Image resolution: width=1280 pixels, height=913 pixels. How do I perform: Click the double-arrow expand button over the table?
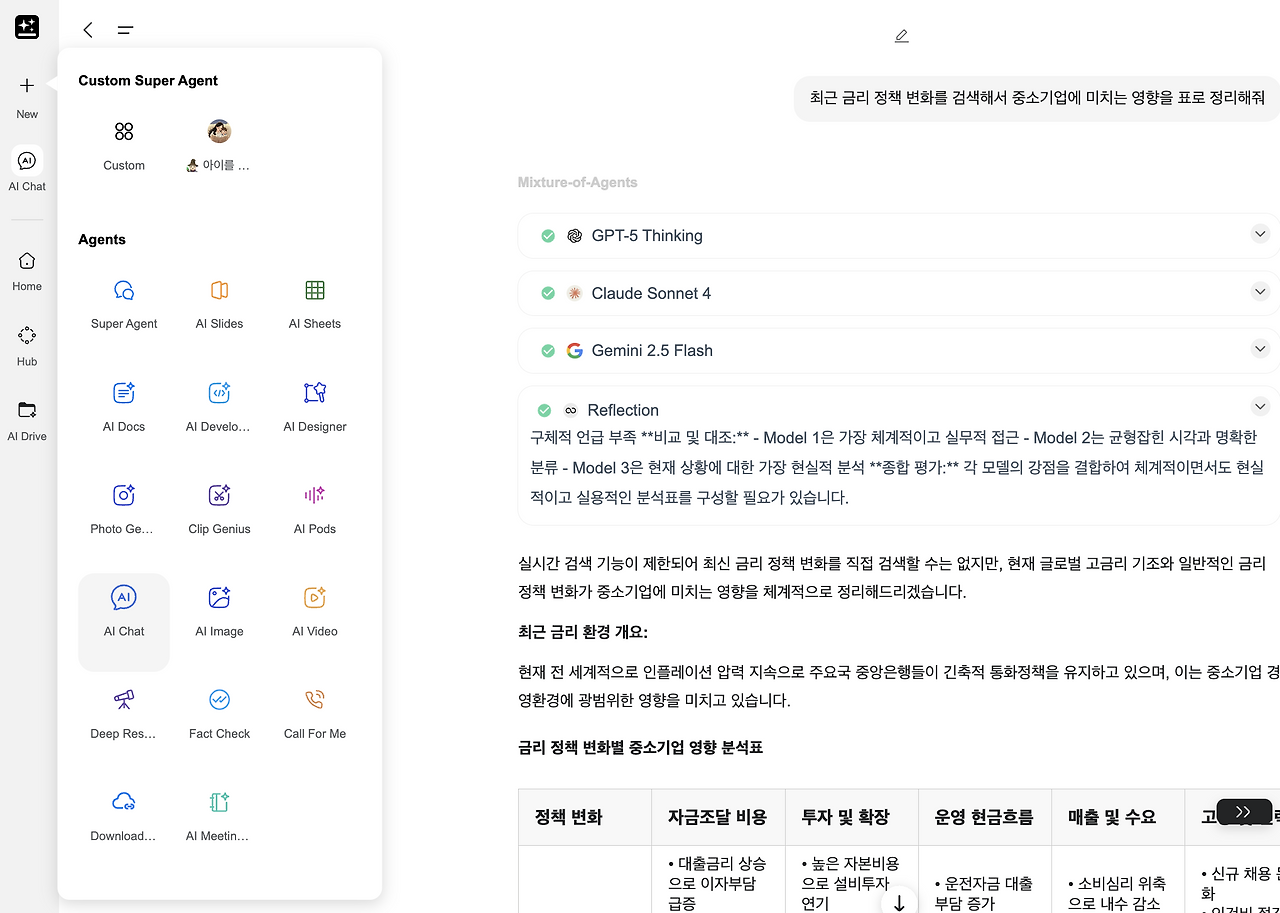[x=1243, y=812]
